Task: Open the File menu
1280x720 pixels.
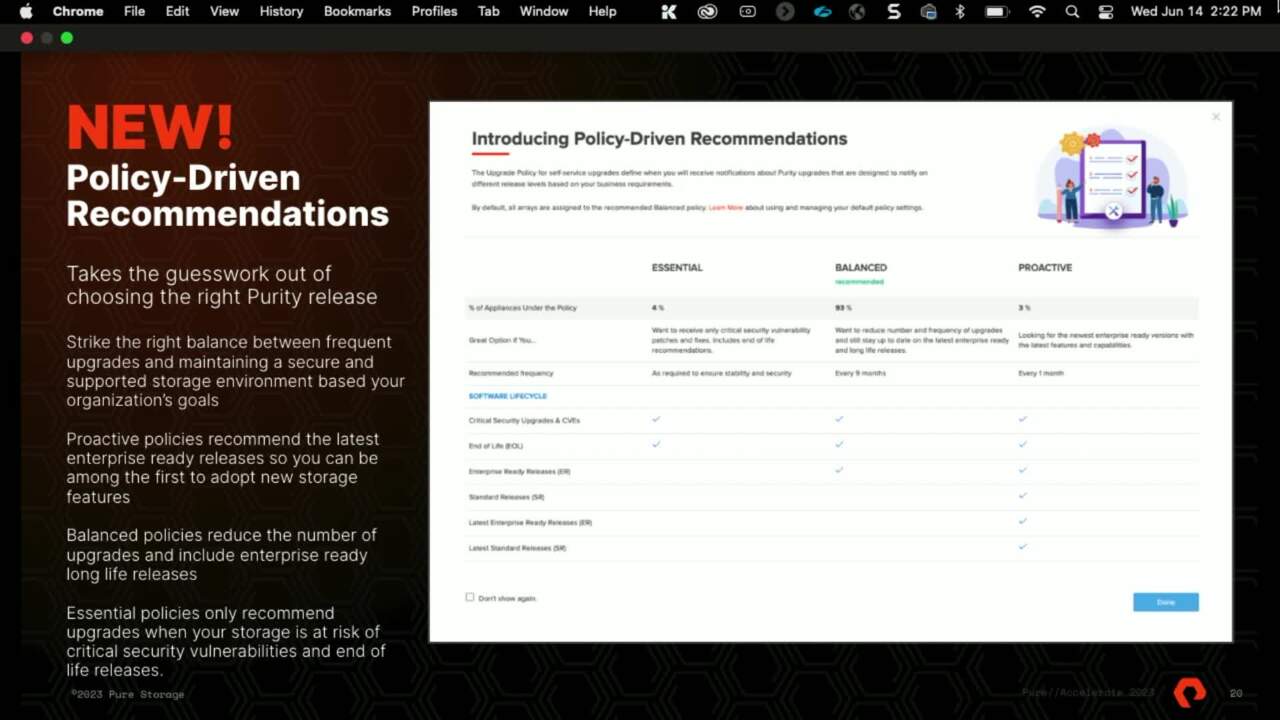Action: (x=134, y=11)
